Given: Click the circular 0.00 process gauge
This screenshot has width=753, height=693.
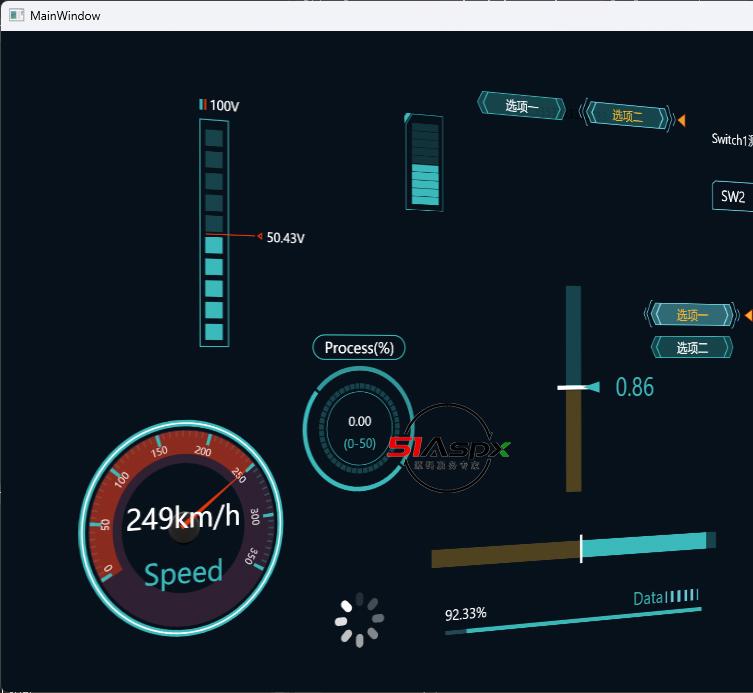Looking at the screenshot, I should pos(359,429).
